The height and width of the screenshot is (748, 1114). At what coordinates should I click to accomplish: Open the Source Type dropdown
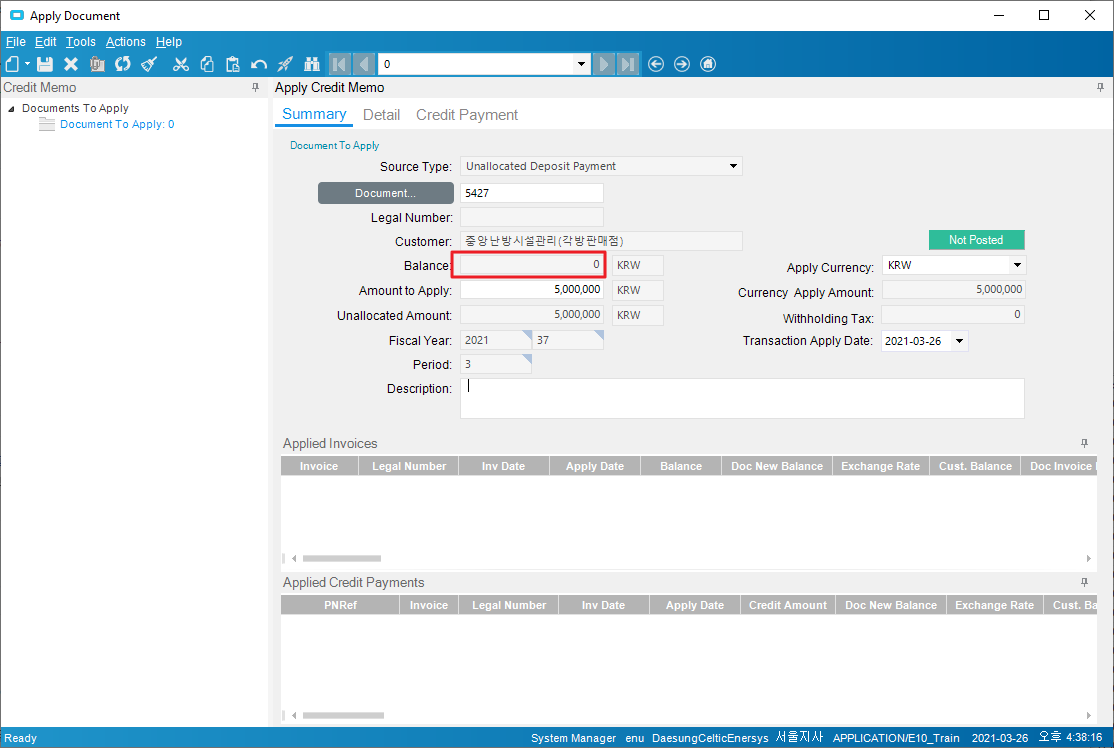pyautogui.click(x=733, y=166)
